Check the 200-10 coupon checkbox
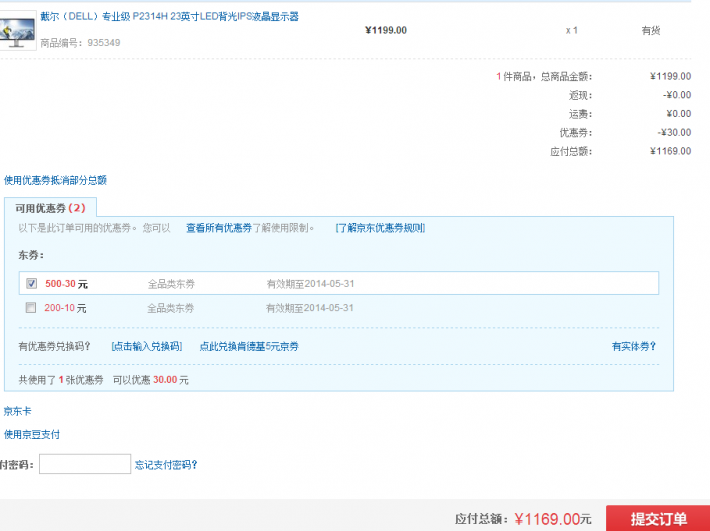710x531 pixels. click(x=31, y=308)
